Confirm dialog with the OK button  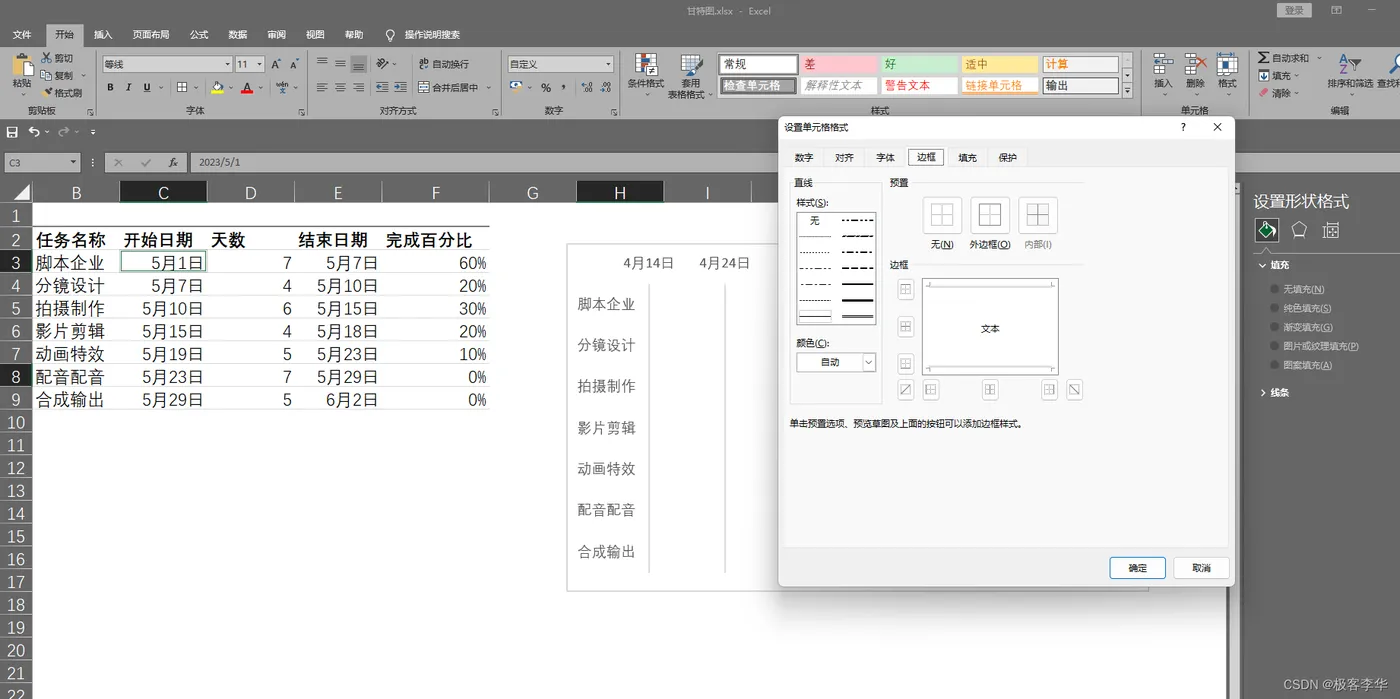1137,568
